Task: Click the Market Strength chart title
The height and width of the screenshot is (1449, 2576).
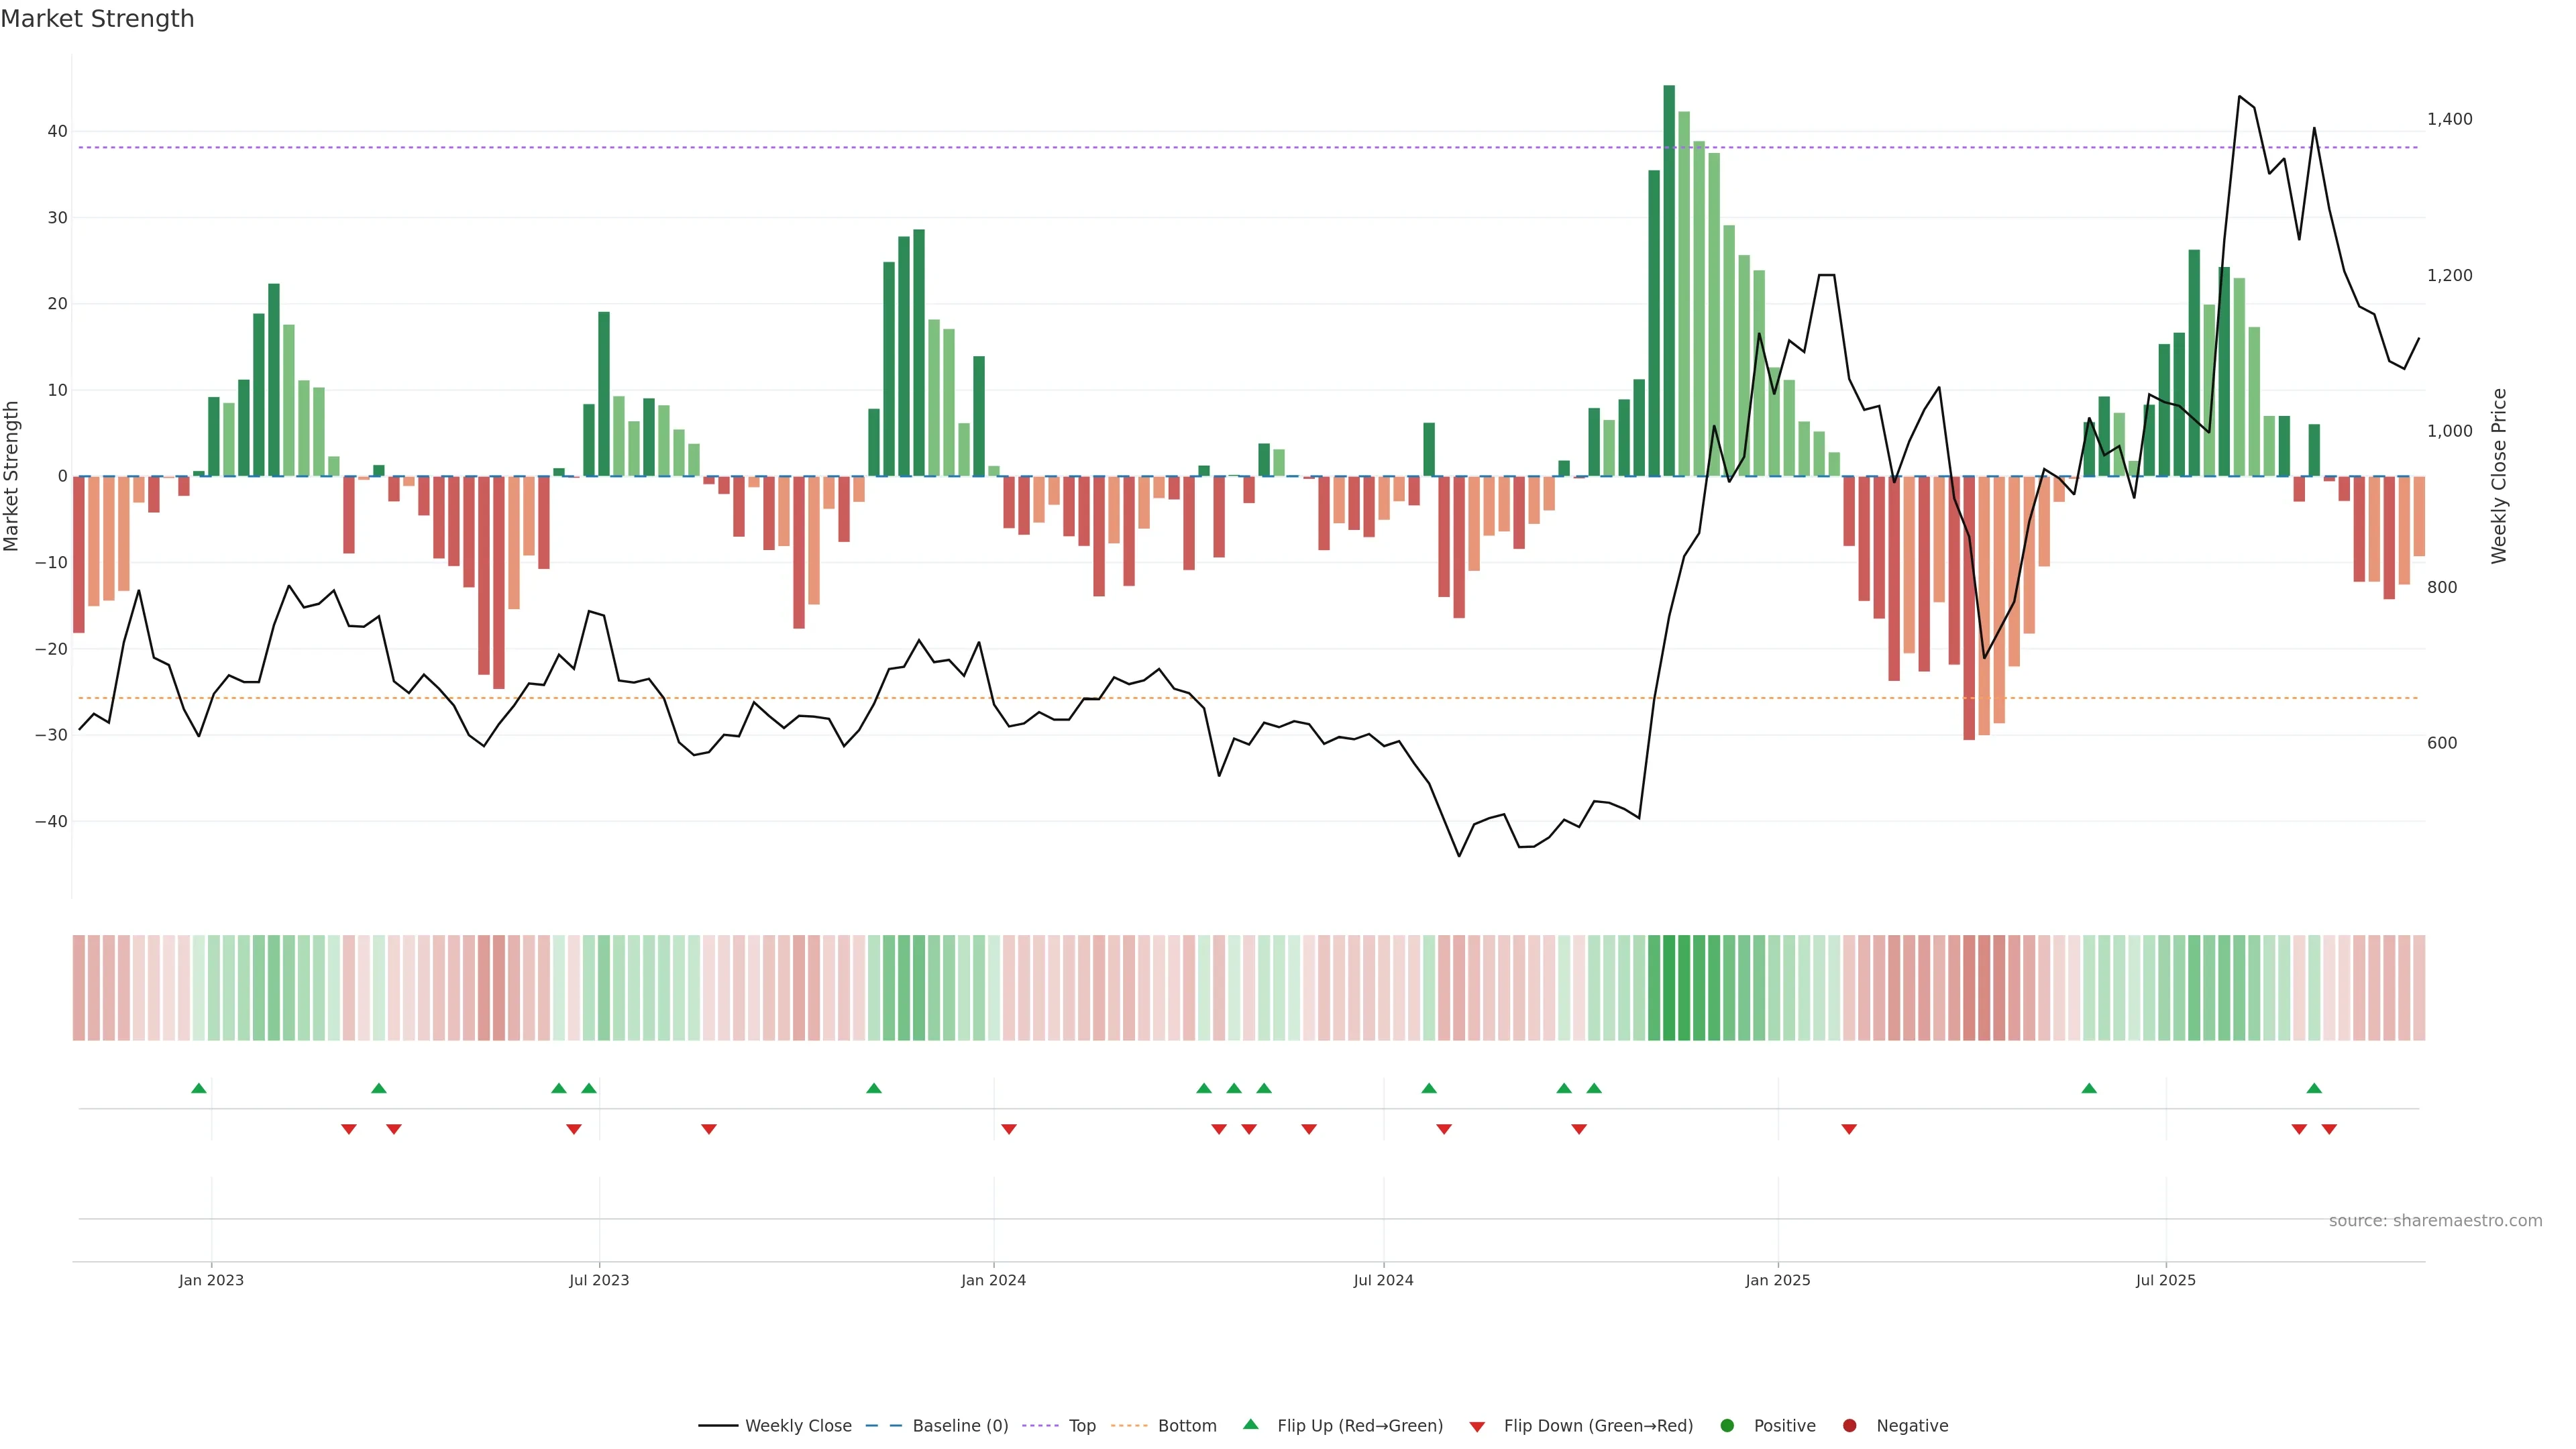Action: [97, 19]
